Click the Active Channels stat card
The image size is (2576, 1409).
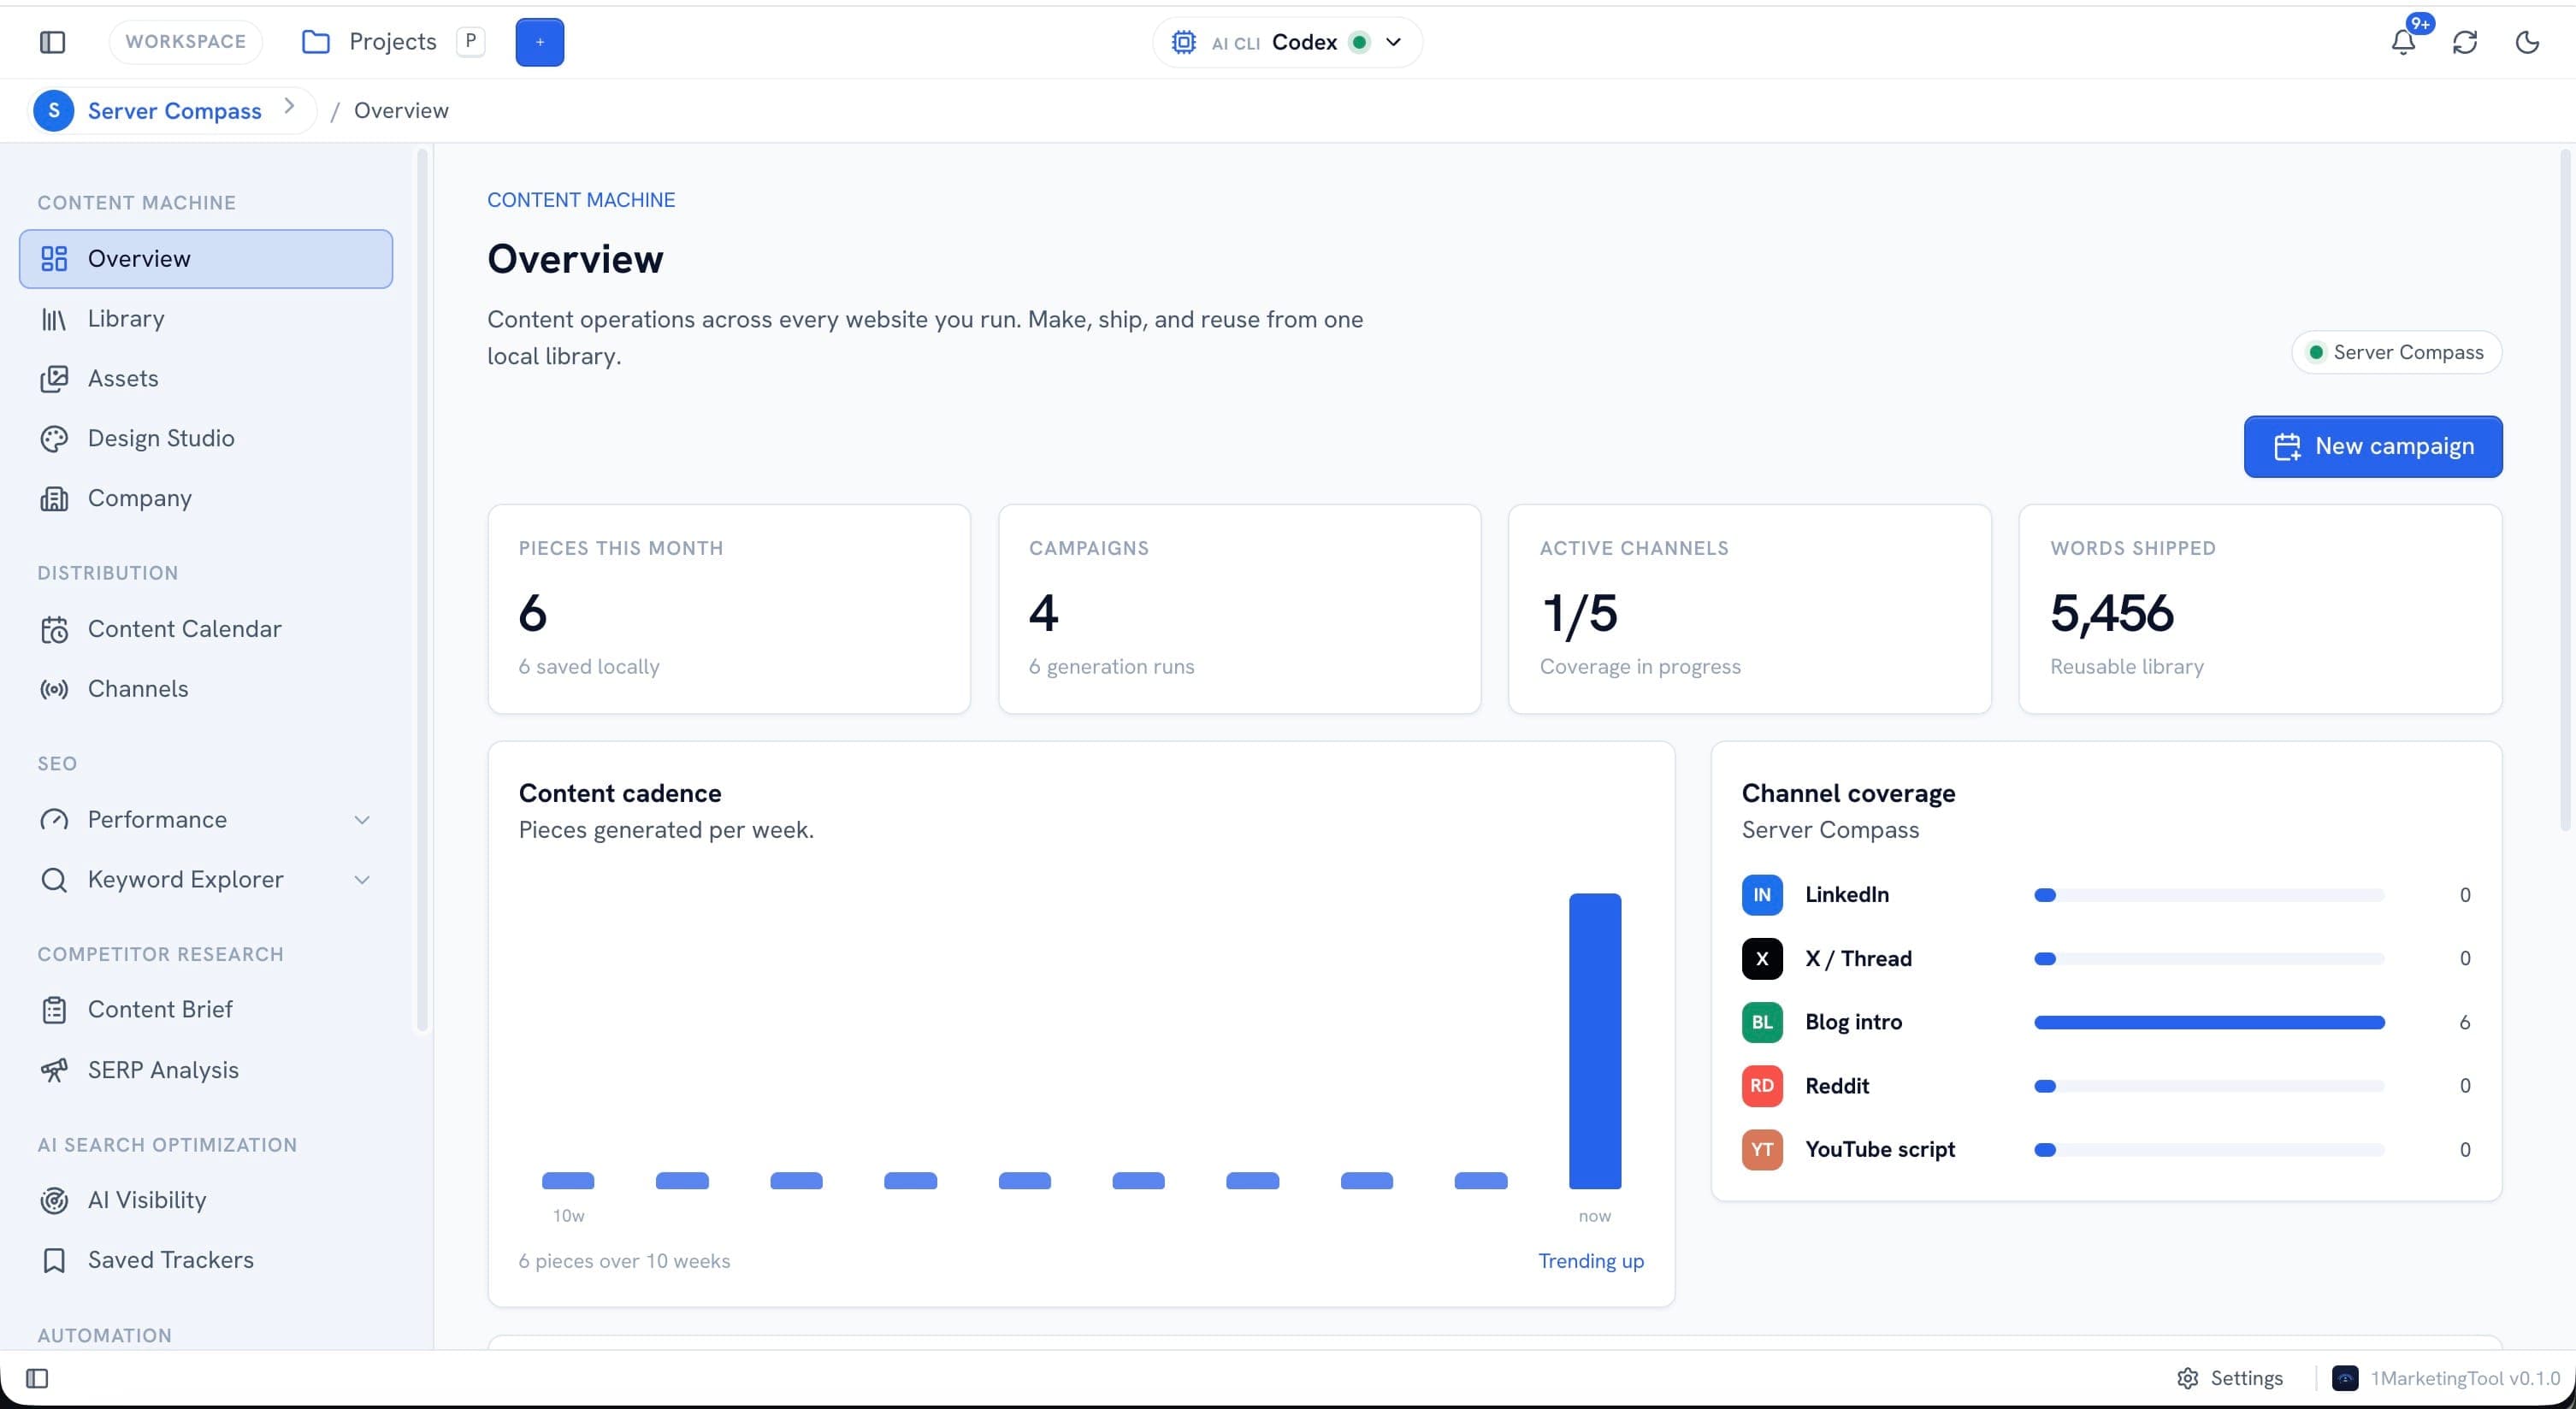[x=1750, y=609]
